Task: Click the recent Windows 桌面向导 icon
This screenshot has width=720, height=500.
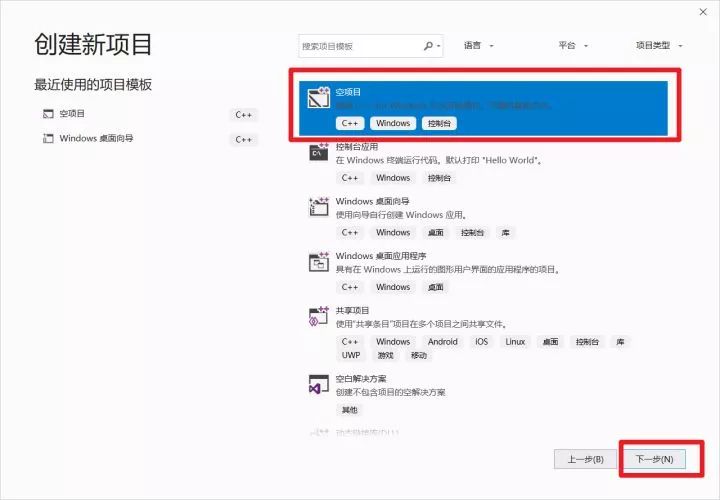Action: [48, 138]
